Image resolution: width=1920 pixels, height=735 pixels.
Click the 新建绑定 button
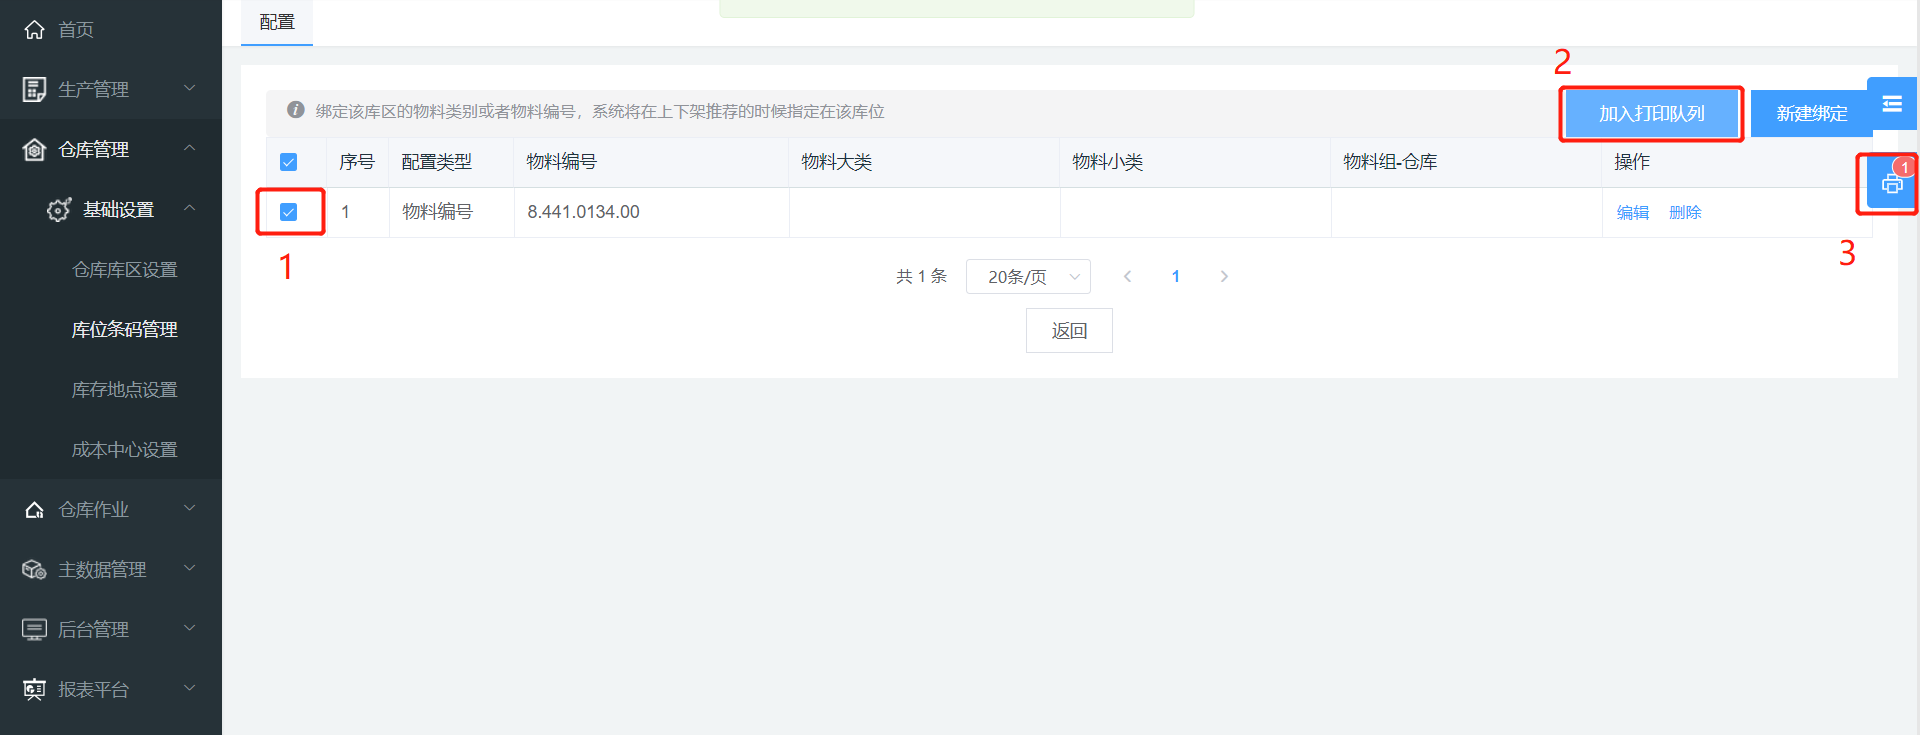[x=1810, y=114]
